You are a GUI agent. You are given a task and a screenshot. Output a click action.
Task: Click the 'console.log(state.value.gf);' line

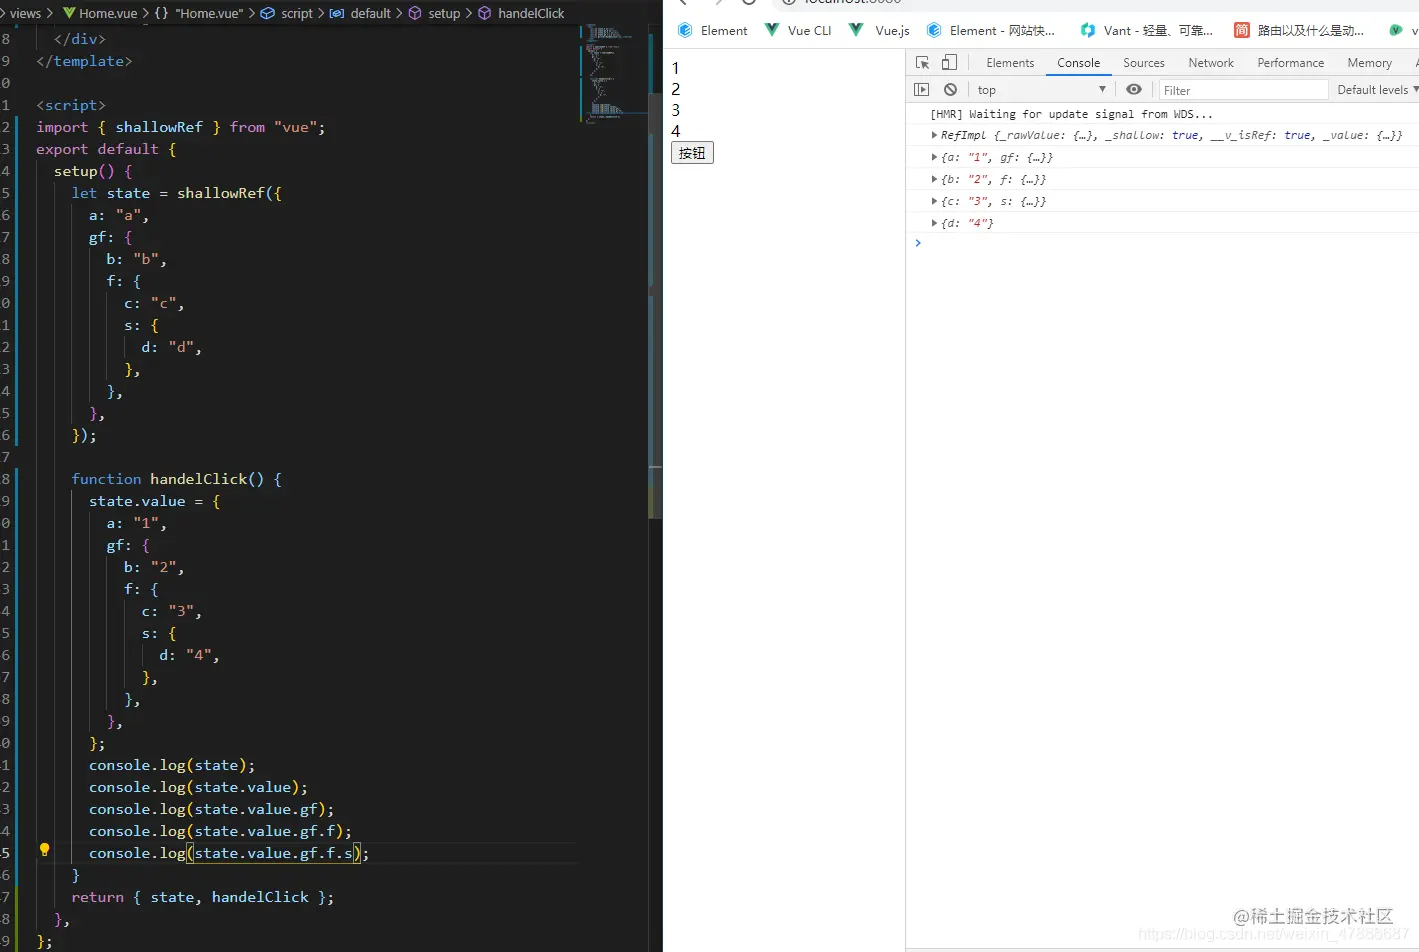coord(212,809)
